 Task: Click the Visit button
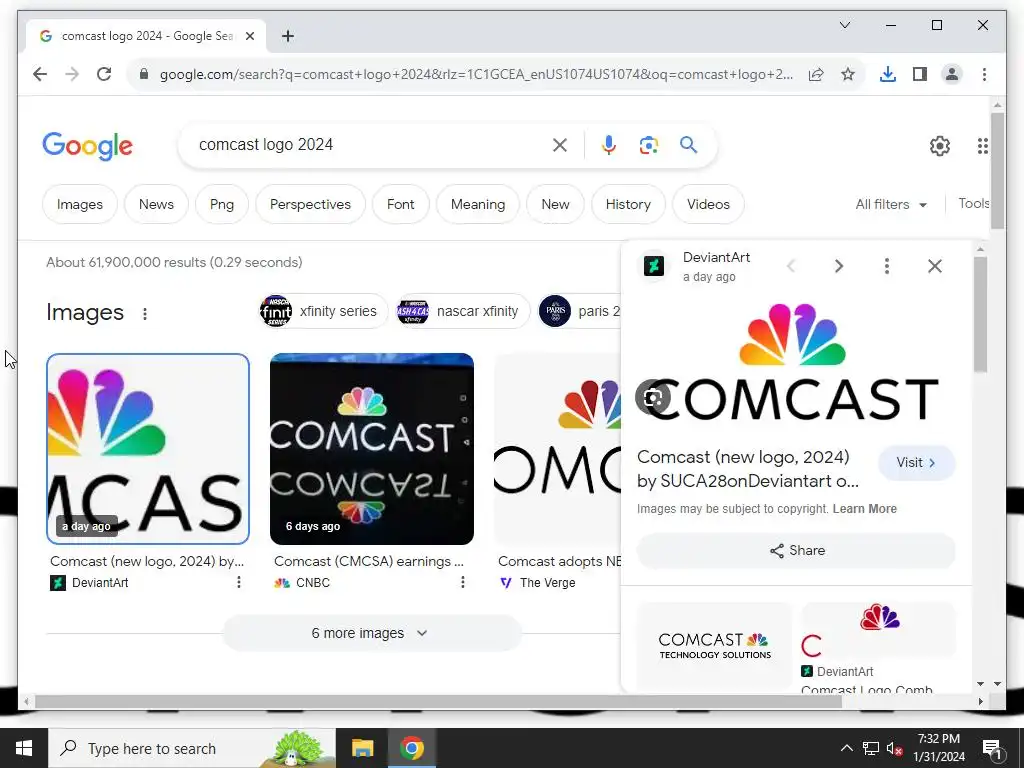[916, 462]
